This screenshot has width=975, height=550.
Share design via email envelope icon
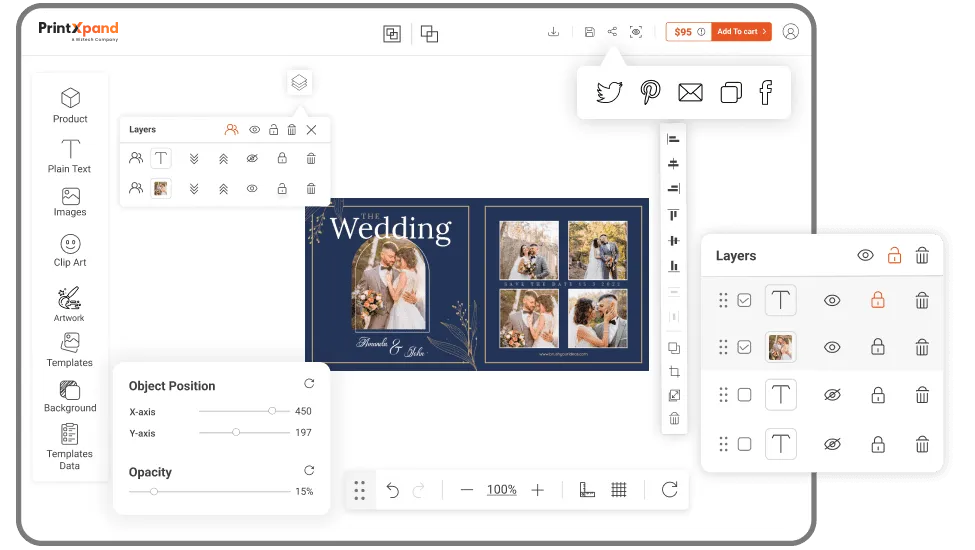tap(690, 93)
